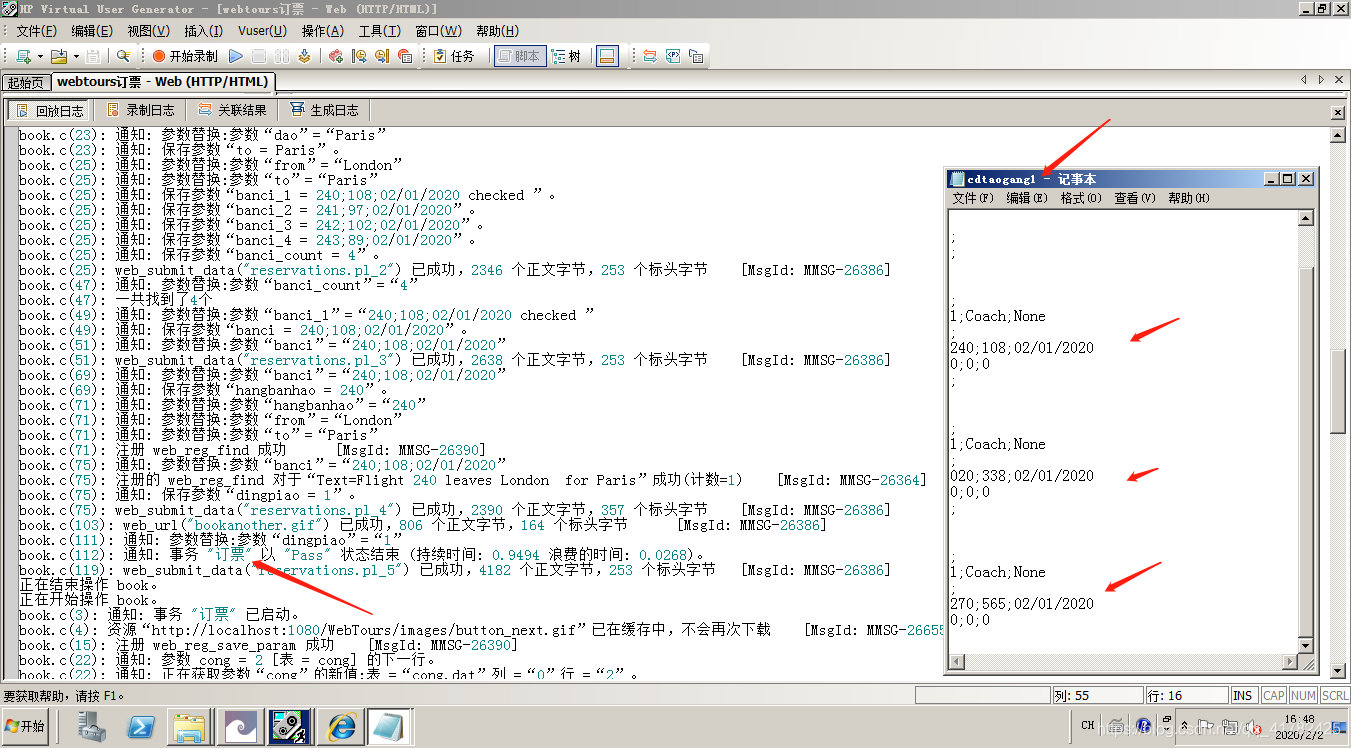Click the tab scroll left arrow at top right

[1304, 79]
